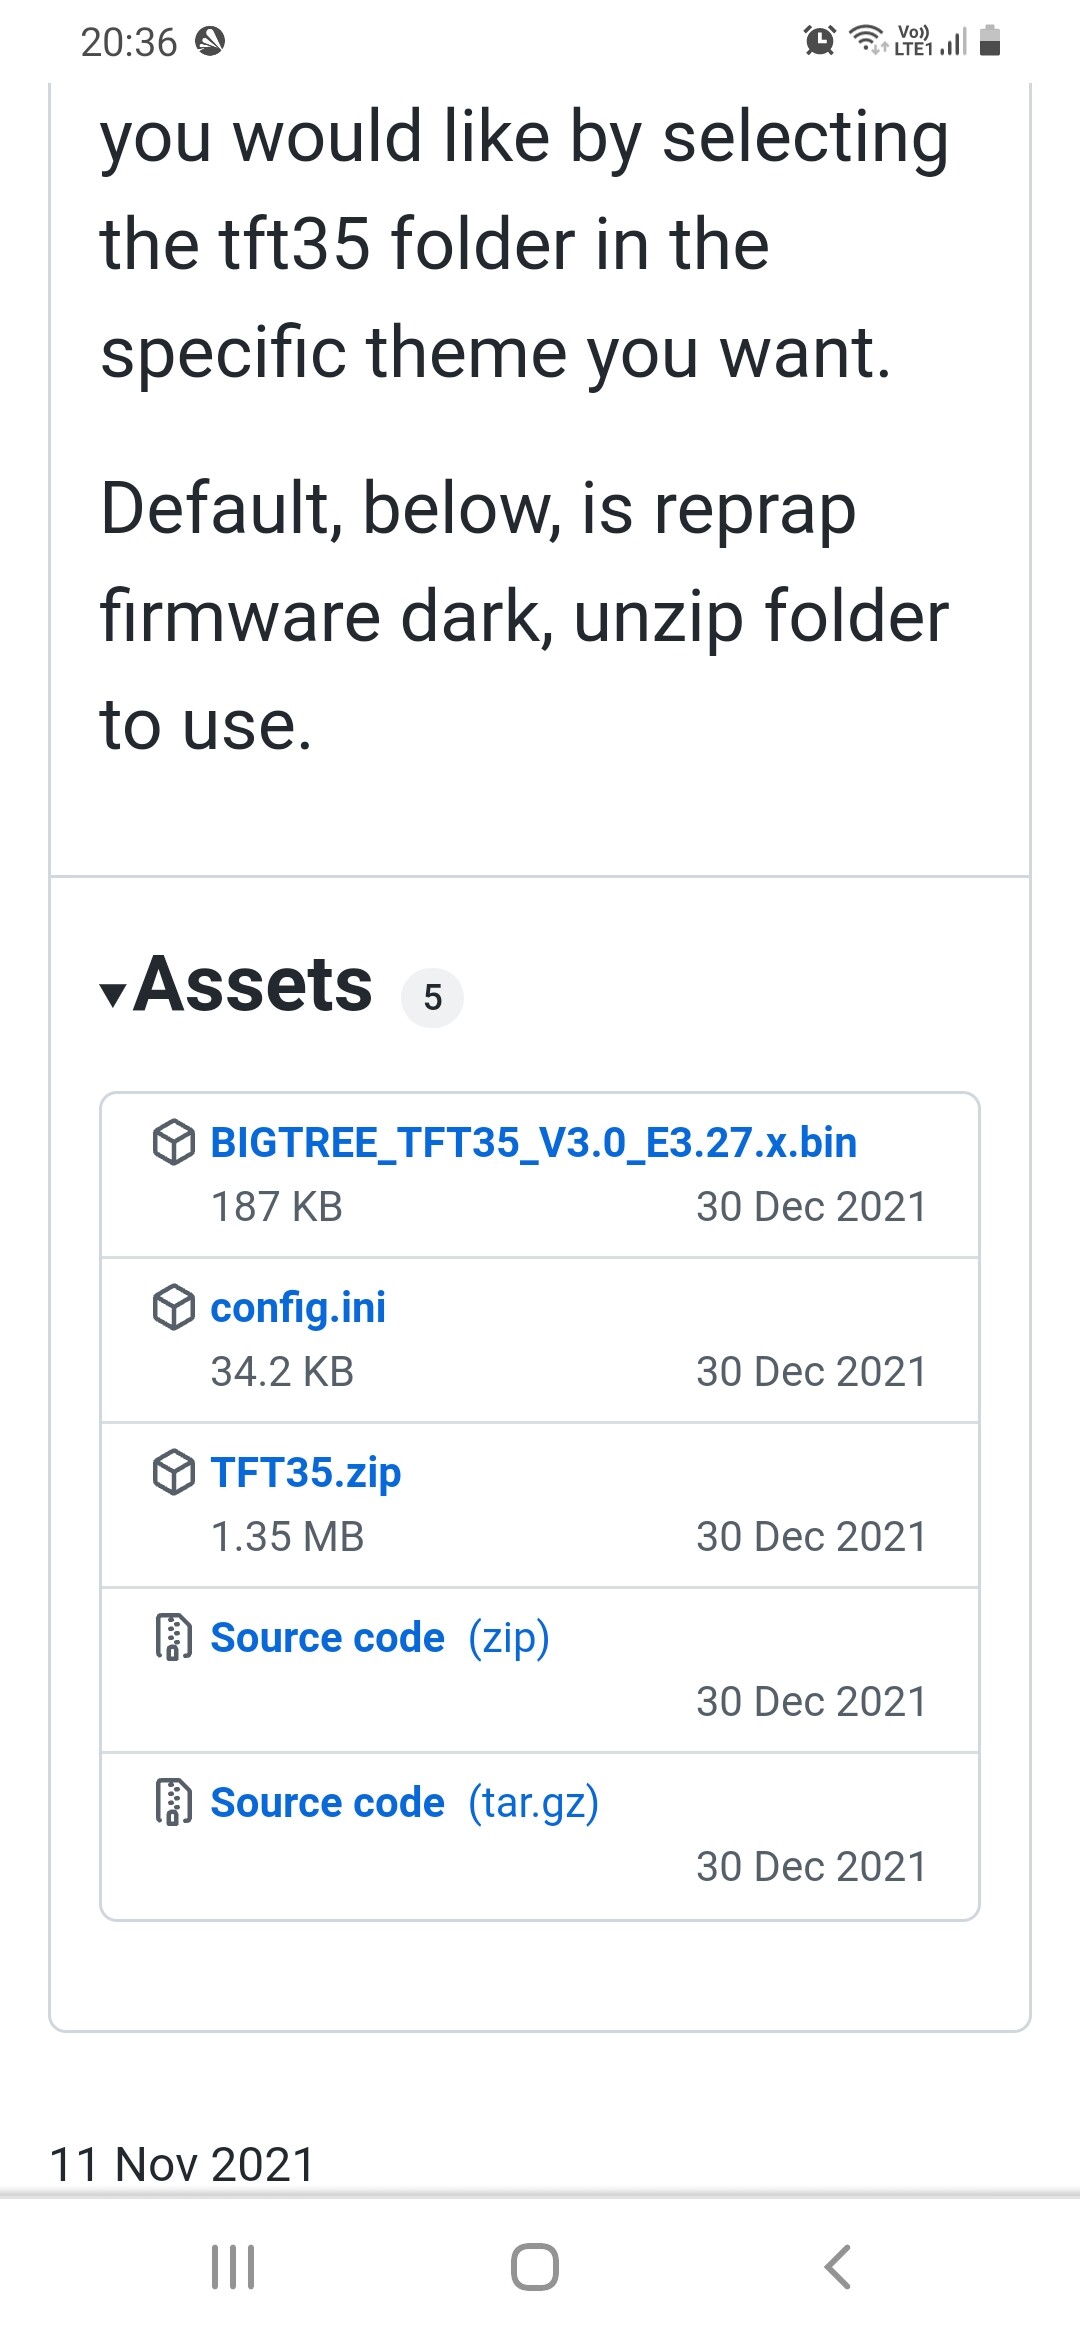Viewport: 1080px width, 2340px height.
Task: Tap package icon beside TFT35.zip
Action: tap(173, 1472)
